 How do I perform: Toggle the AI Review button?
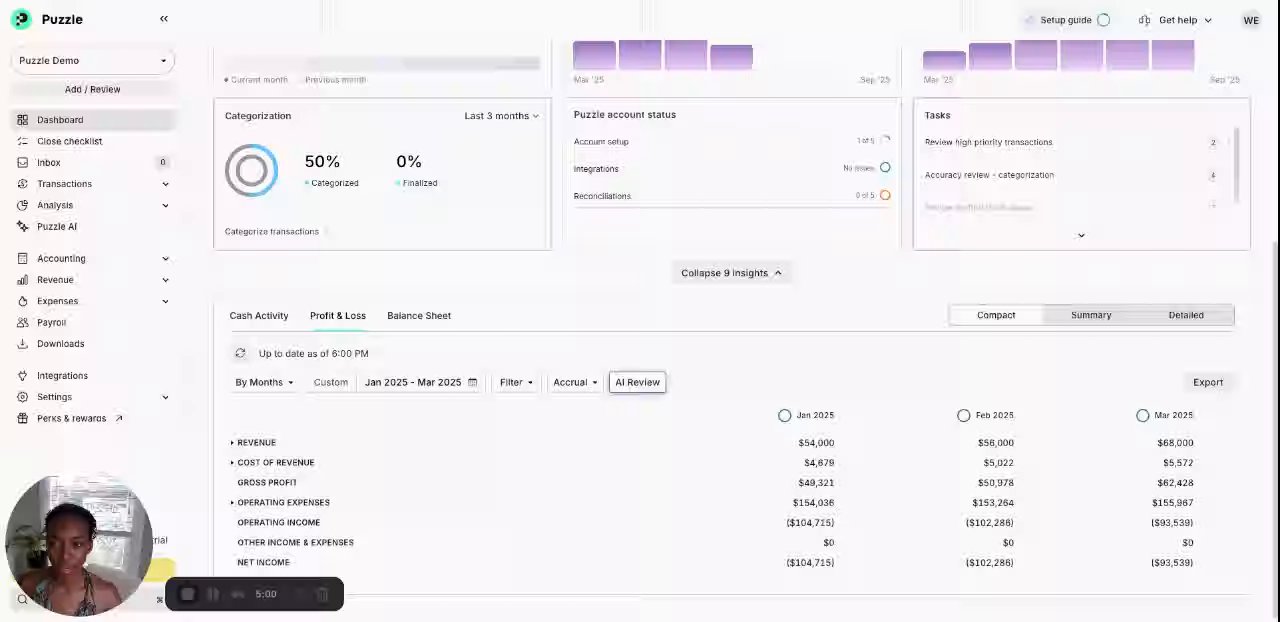point(637,382)
